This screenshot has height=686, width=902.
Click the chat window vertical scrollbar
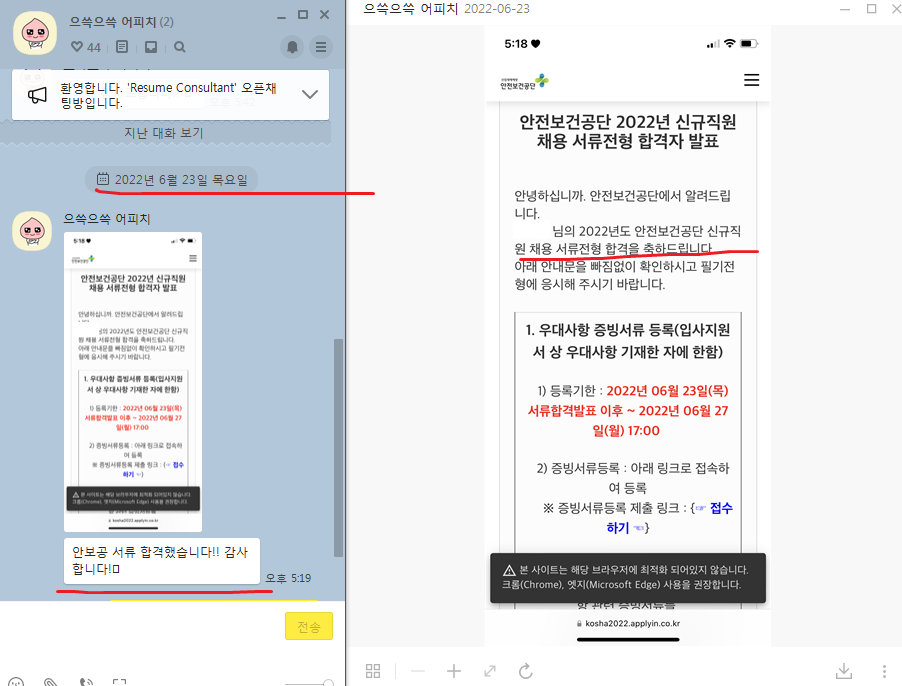pyautogui.click(x=338, y=448)
